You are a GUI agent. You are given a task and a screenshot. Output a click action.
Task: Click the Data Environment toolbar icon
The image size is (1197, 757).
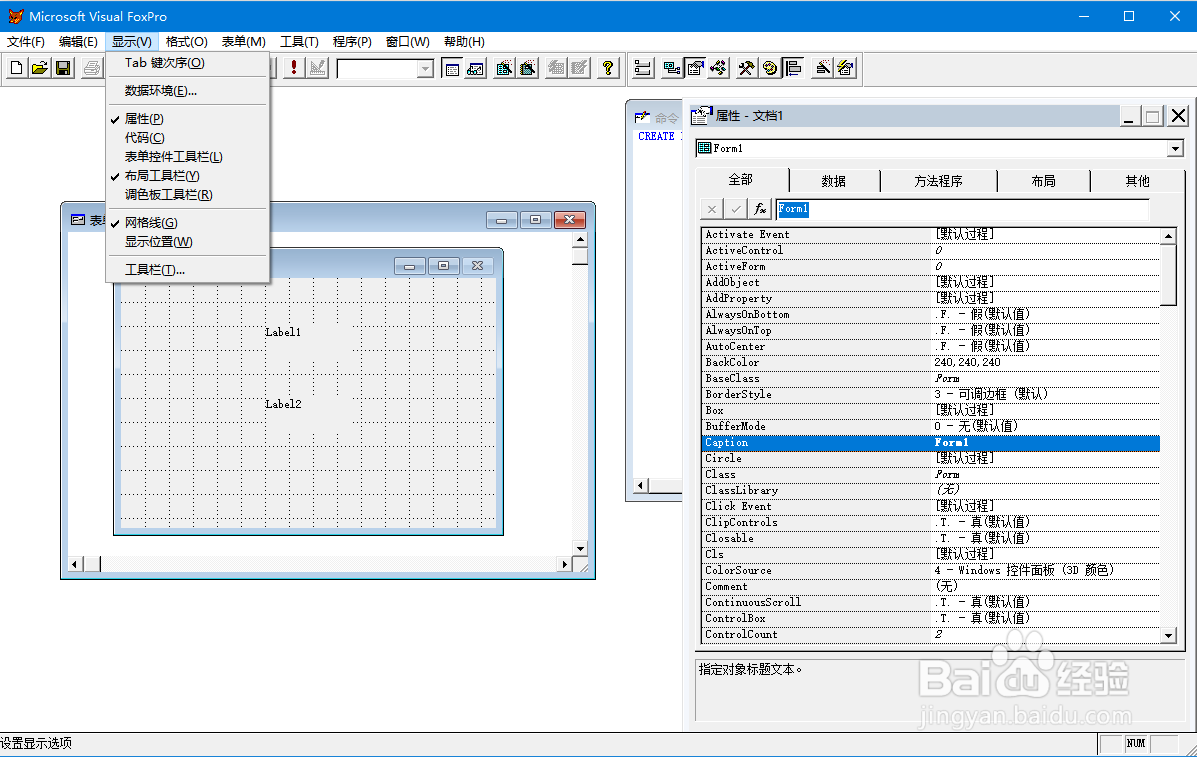[x=672, y=68]
